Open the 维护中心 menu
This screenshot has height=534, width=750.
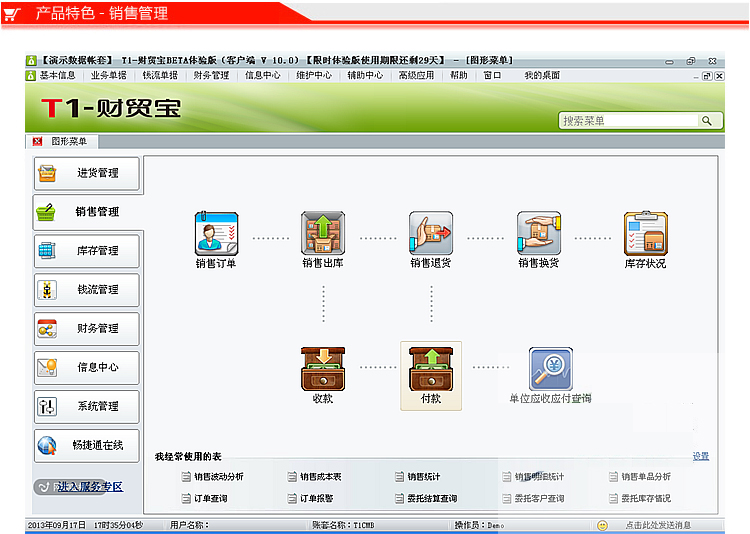click(x=314, y=76)
